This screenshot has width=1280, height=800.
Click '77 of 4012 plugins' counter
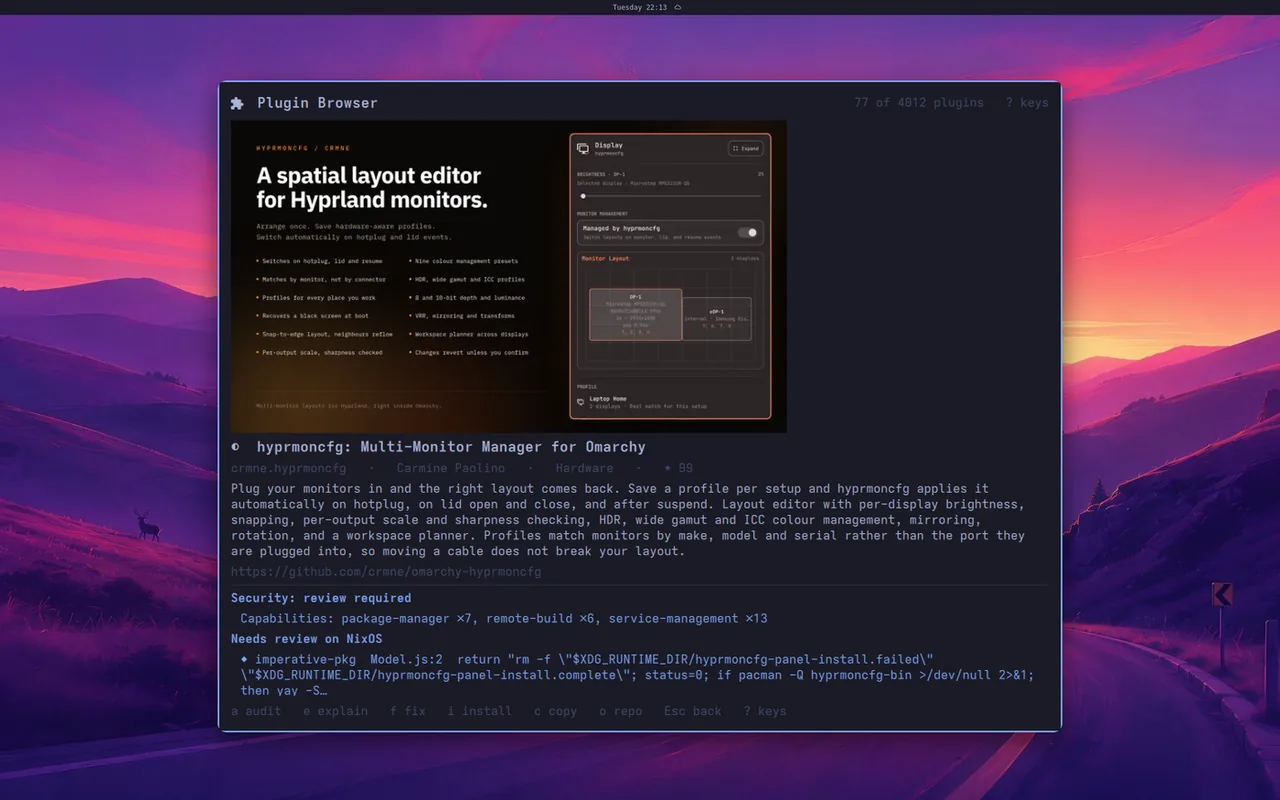pyautogui.click(x=919, y=103)
